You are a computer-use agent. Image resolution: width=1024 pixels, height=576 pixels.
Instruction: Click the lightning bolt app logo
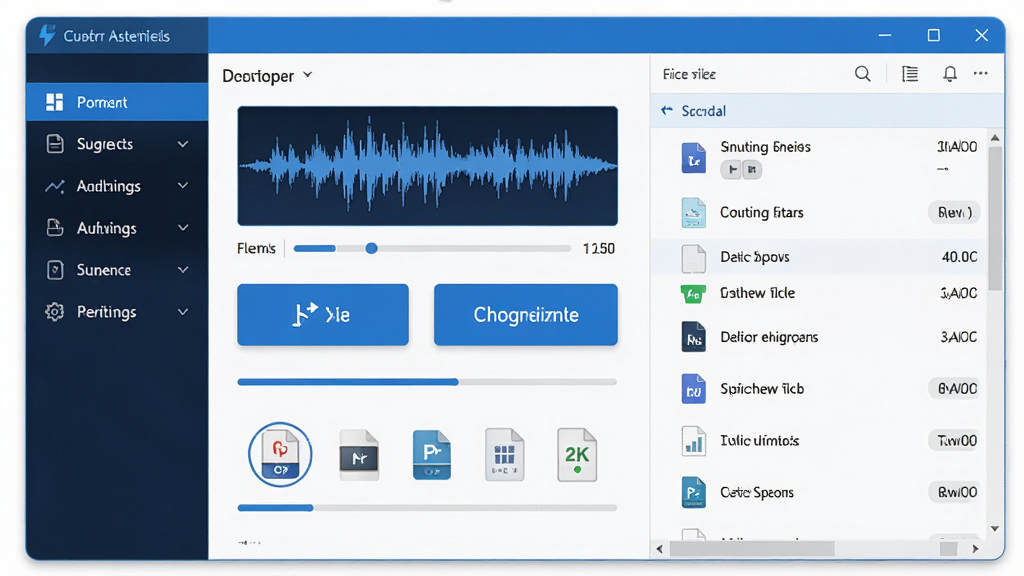(x=47, y=35)
